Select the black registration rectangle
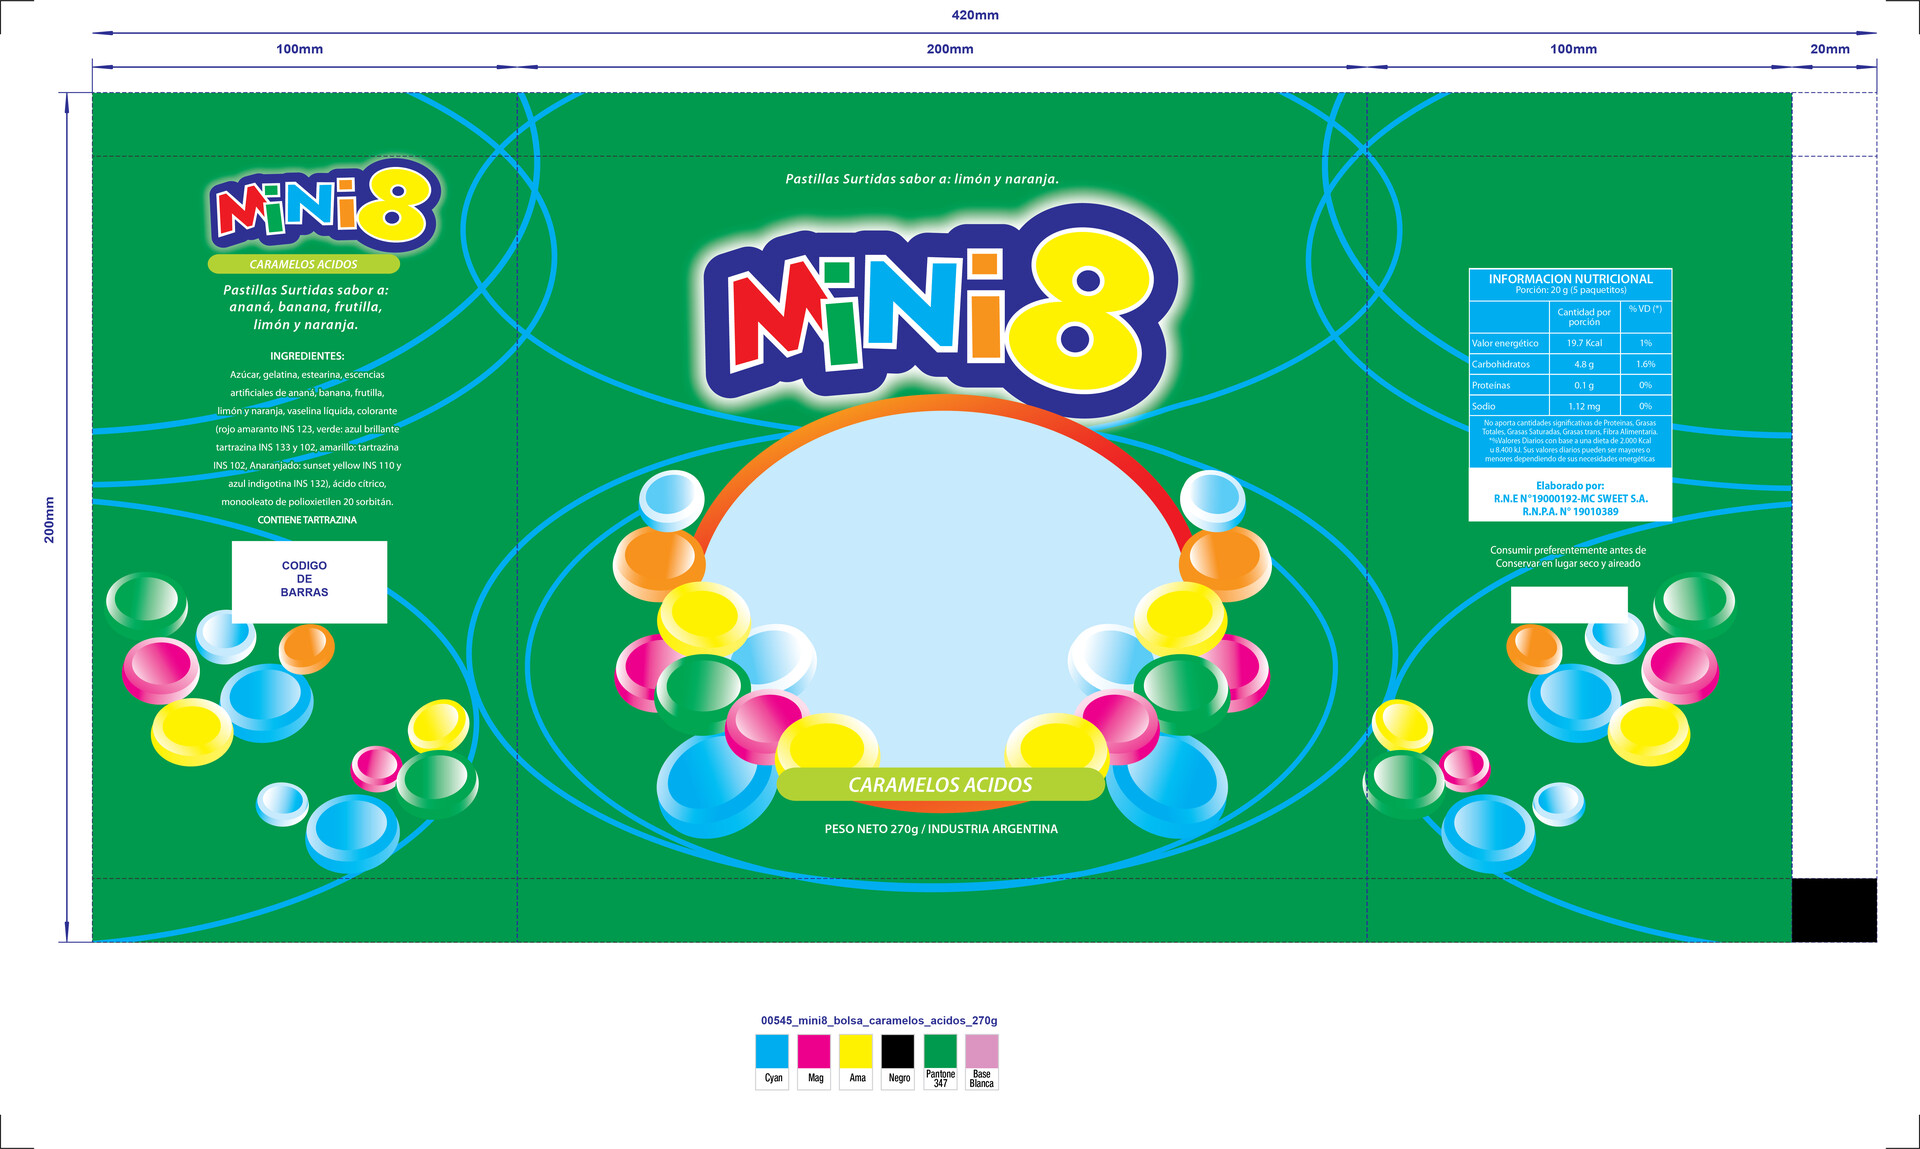 coord(1834,910)
